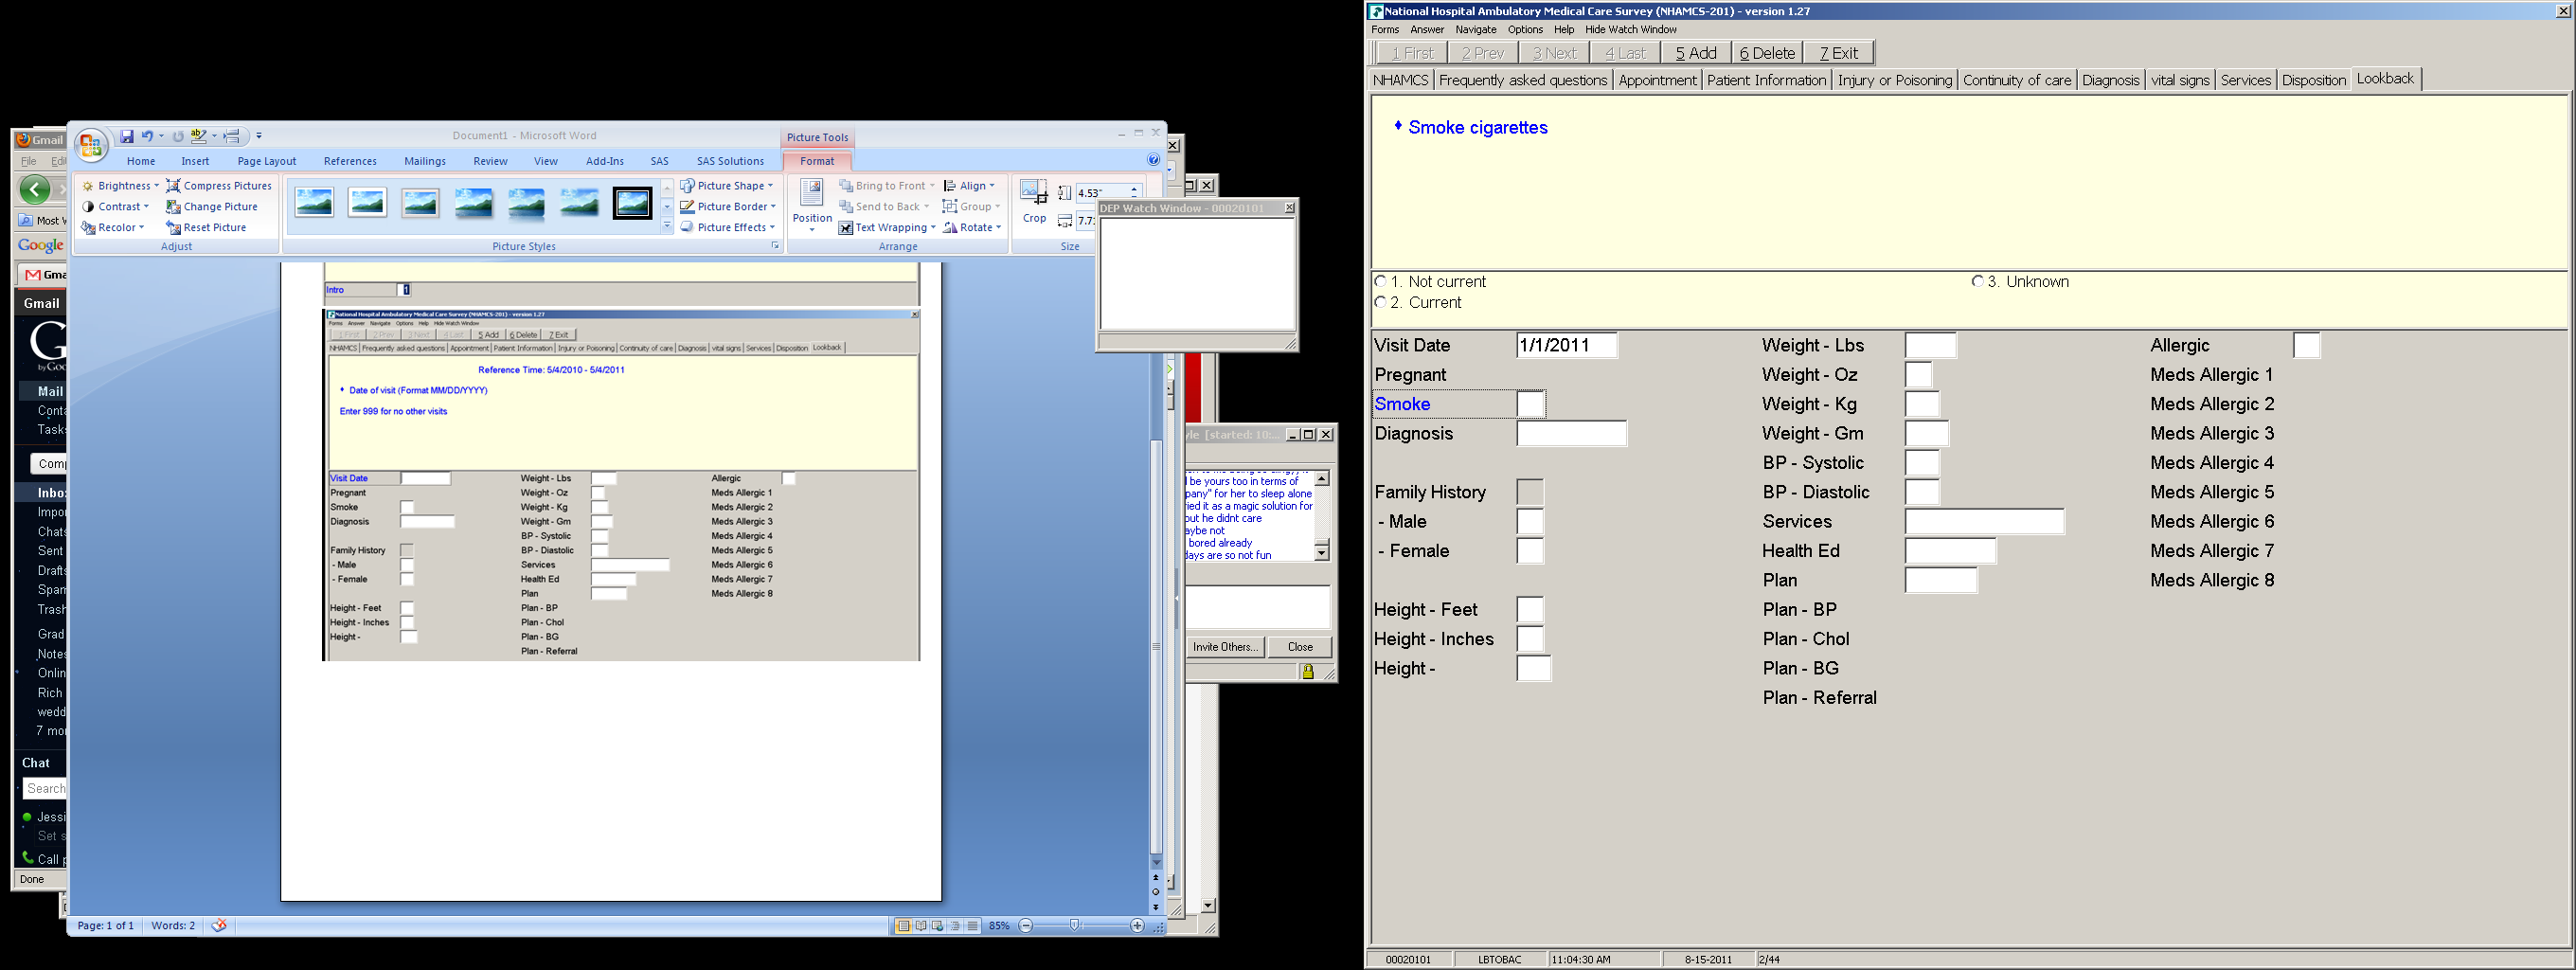Open the Insert tab in Word
The width and height of the screenshot is (2576, 970).
point(195,161)
